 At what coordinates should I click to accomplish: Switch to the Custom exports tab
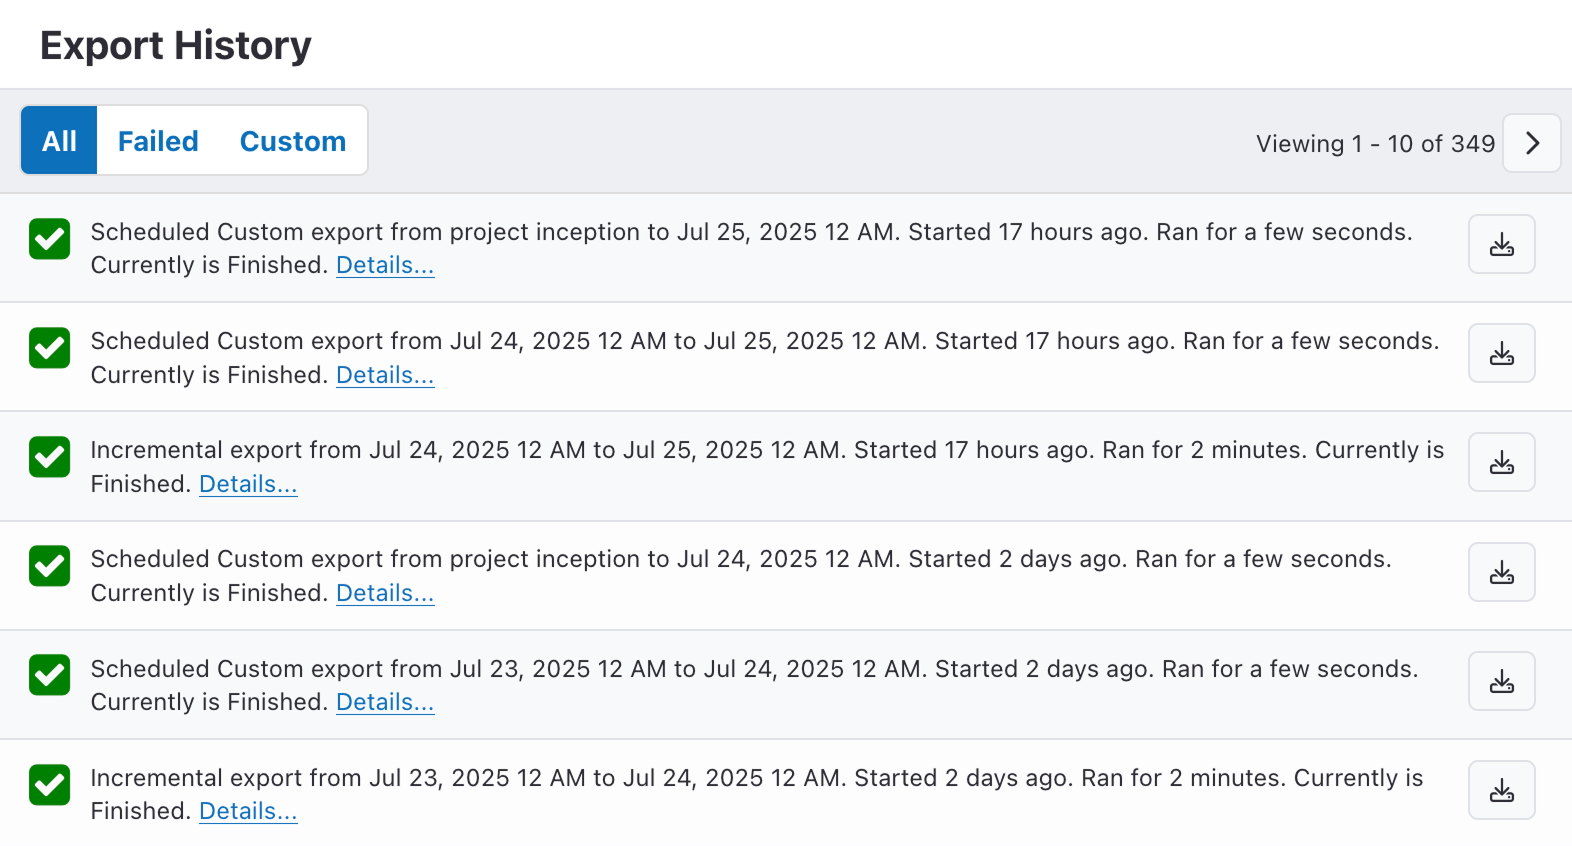(293, 141)
